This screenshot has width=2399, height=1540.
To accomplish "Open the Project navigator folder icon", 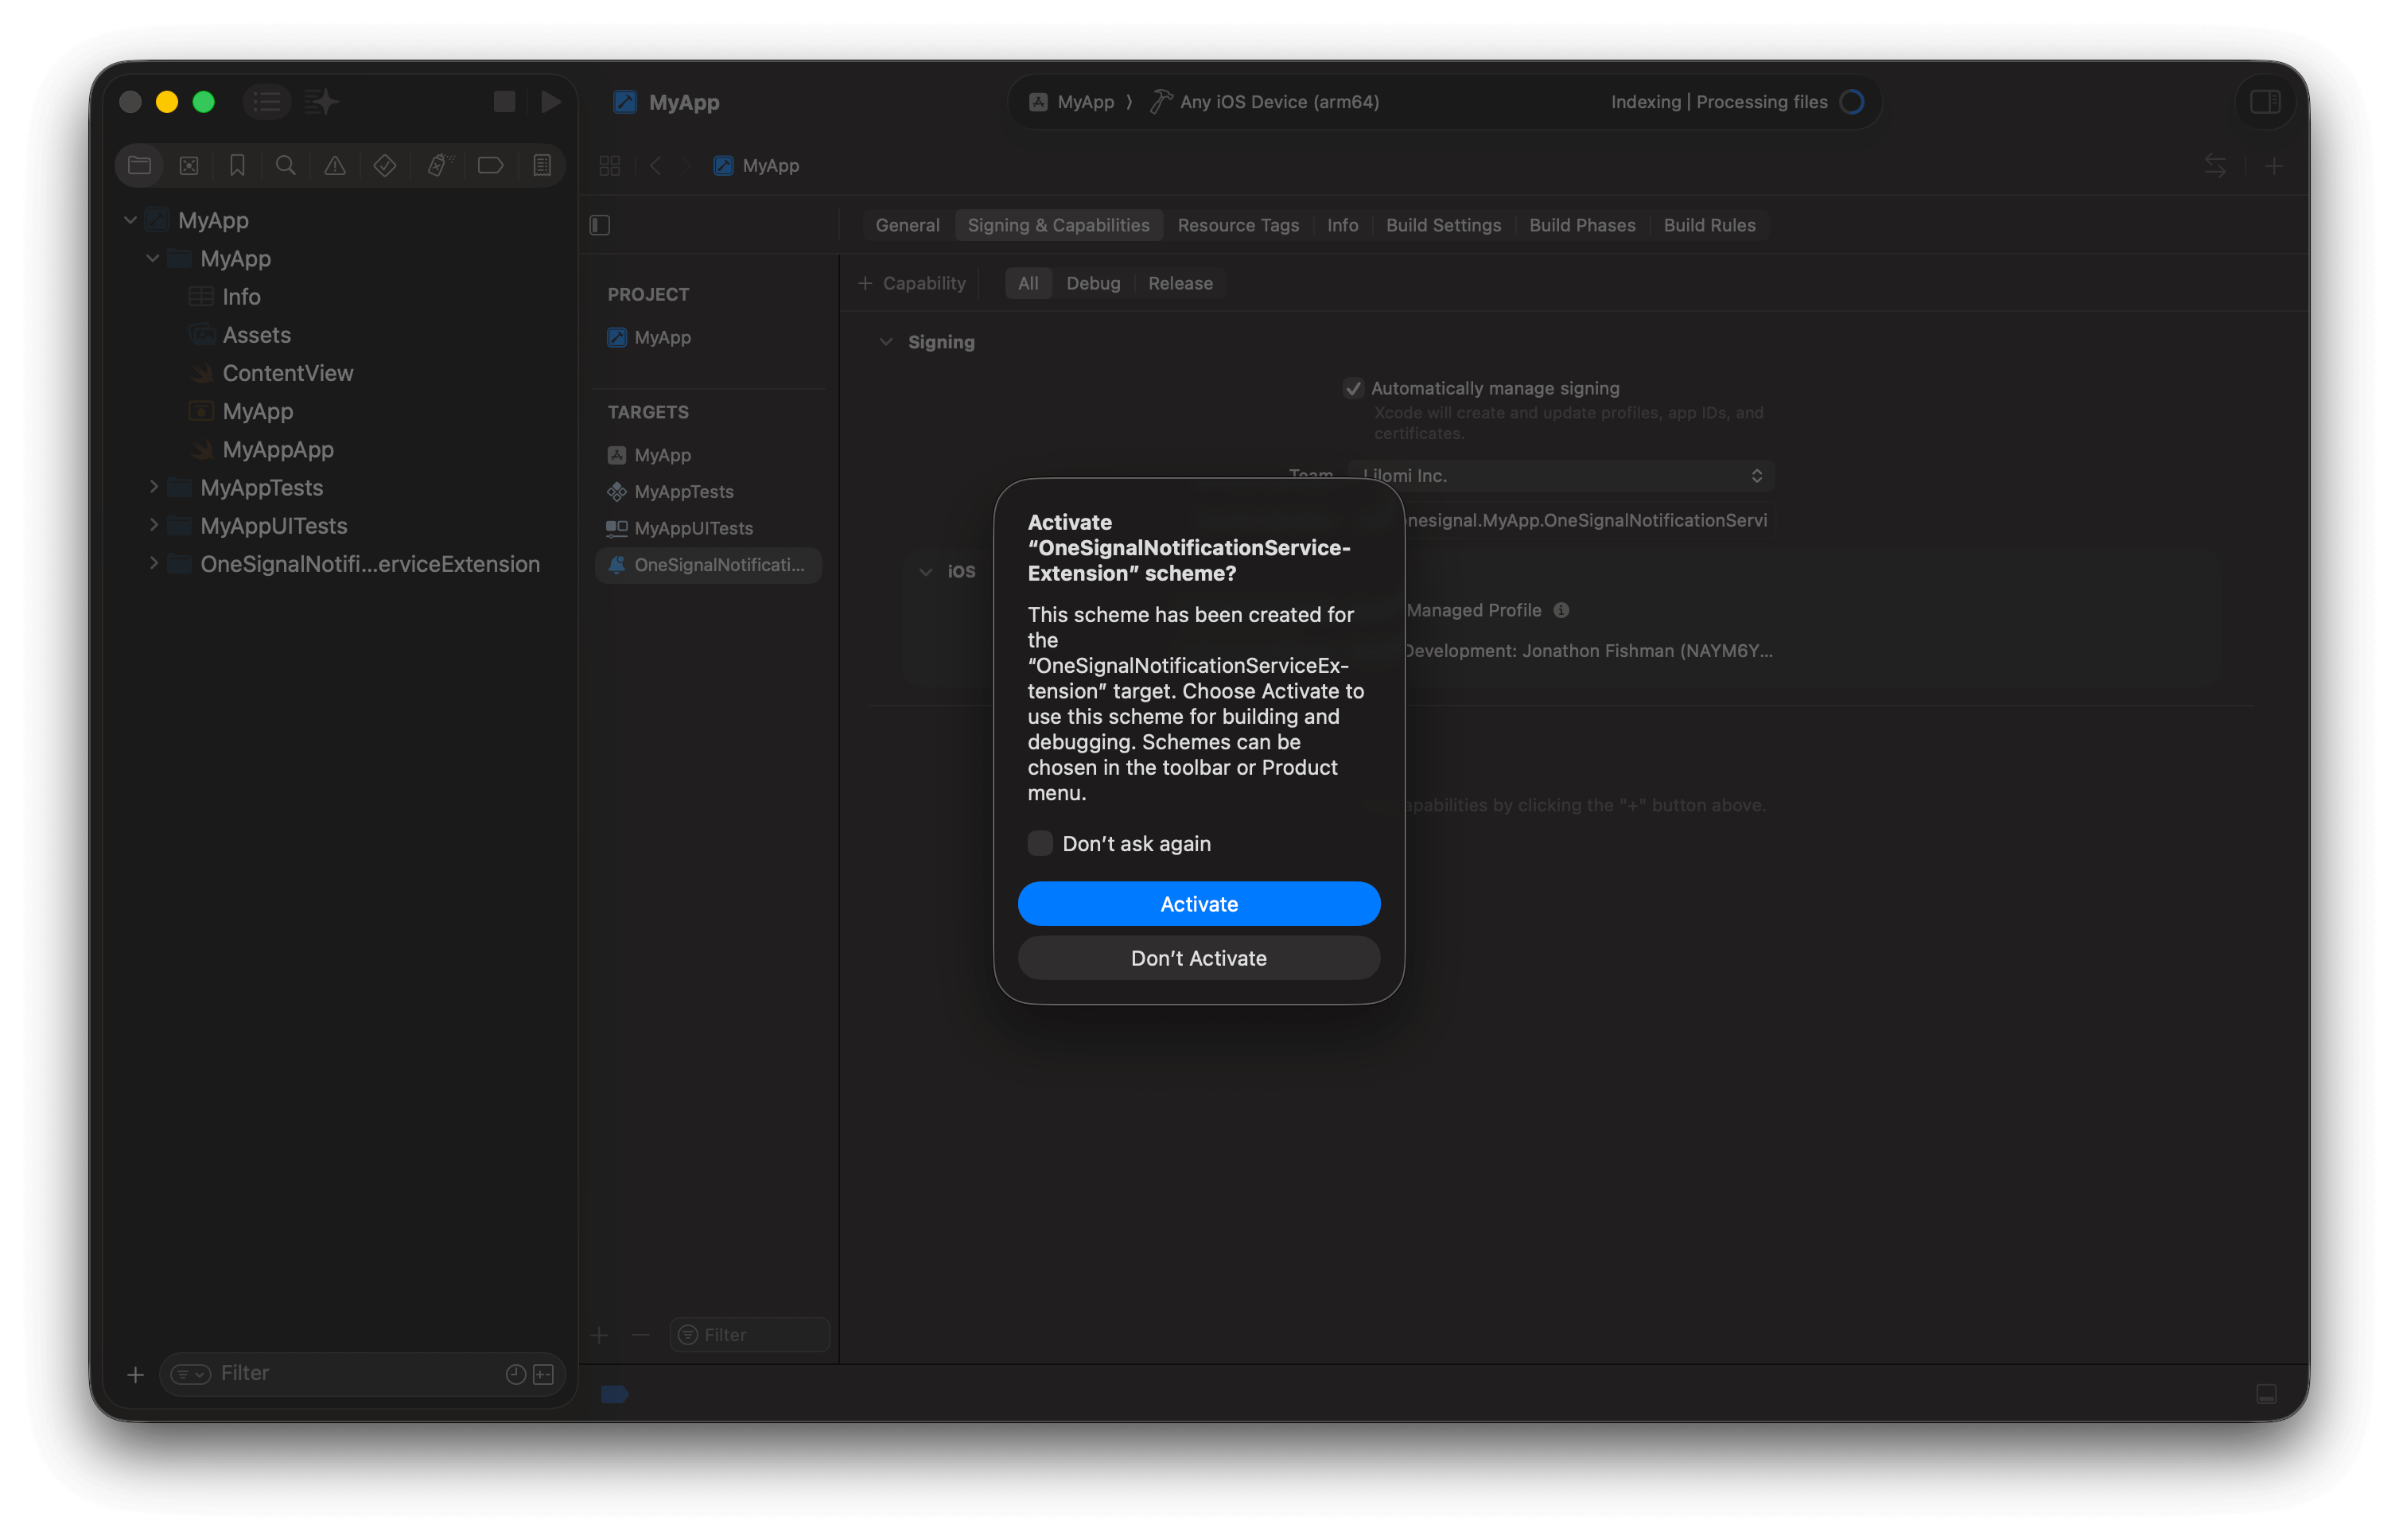I will tap(139, 165).
